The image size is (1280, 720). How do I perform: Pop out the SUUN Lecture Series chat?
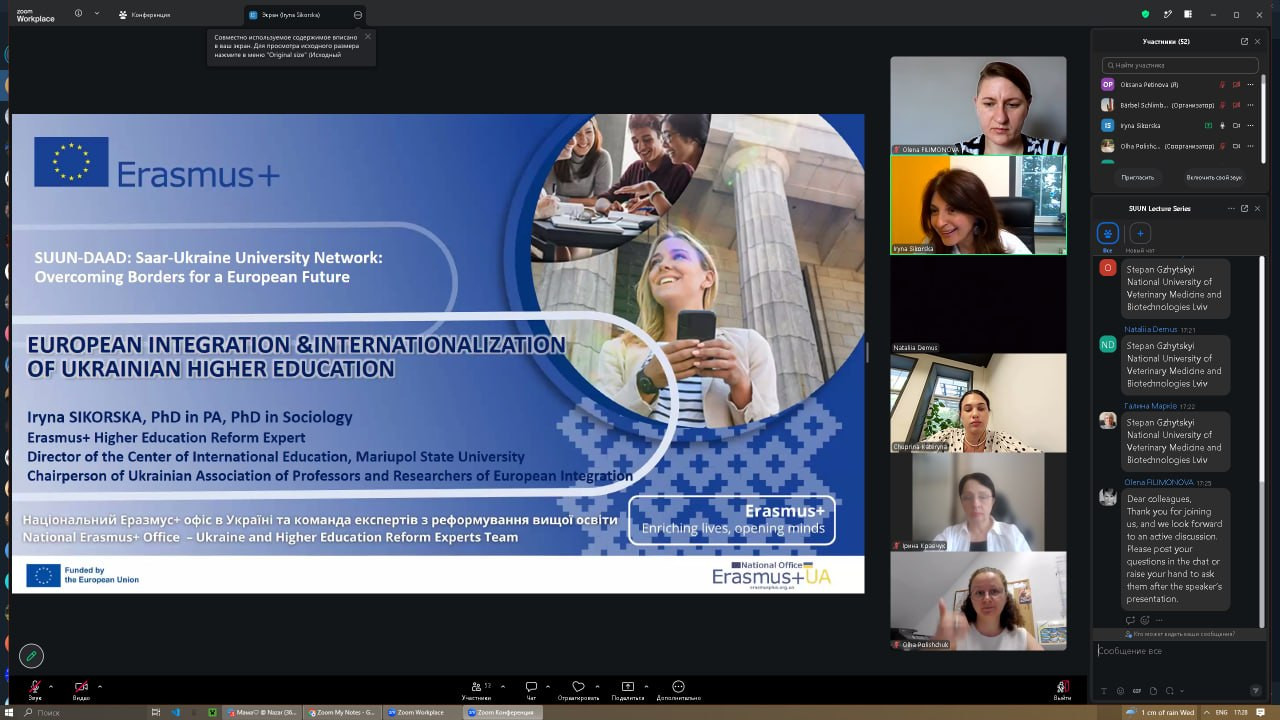point(1244,208)
